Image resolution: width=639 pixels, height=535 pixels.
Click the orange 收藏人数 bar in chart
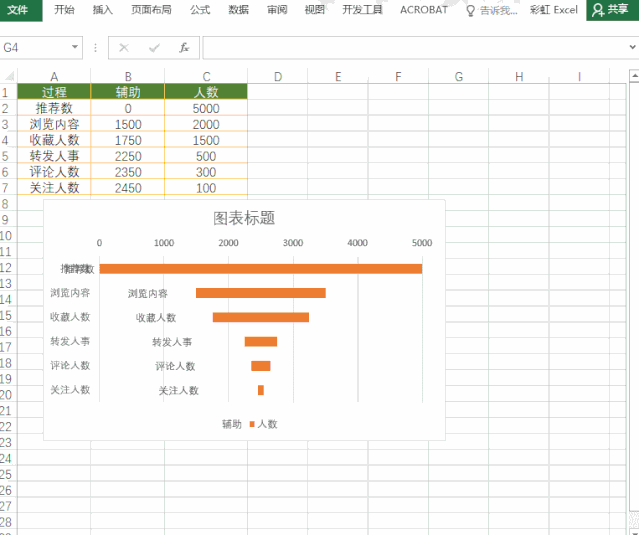coord(261,317)
